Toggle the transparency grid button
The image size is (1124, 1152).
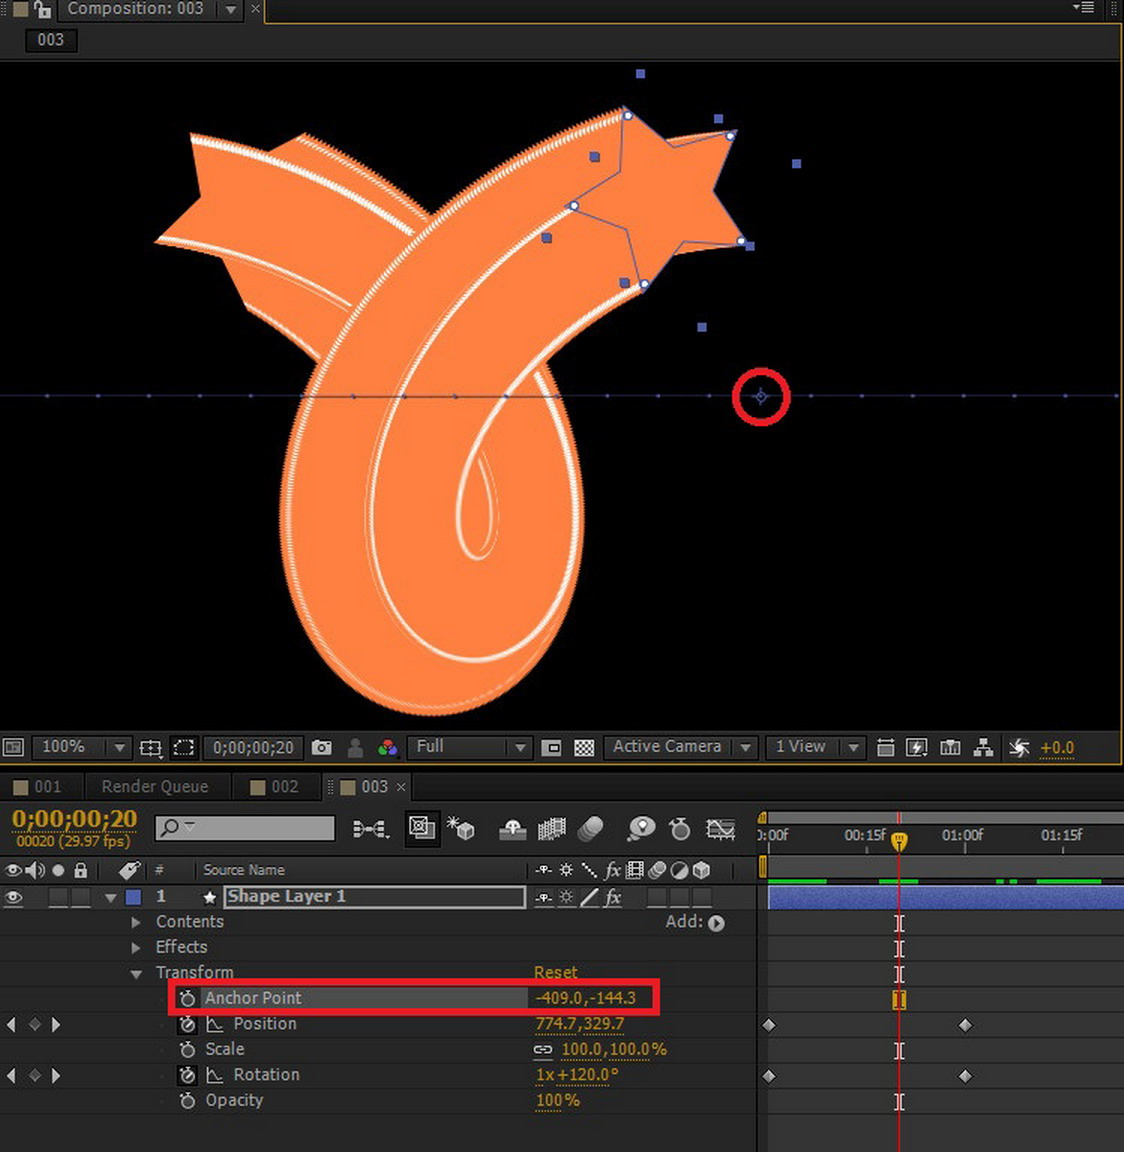584,748
